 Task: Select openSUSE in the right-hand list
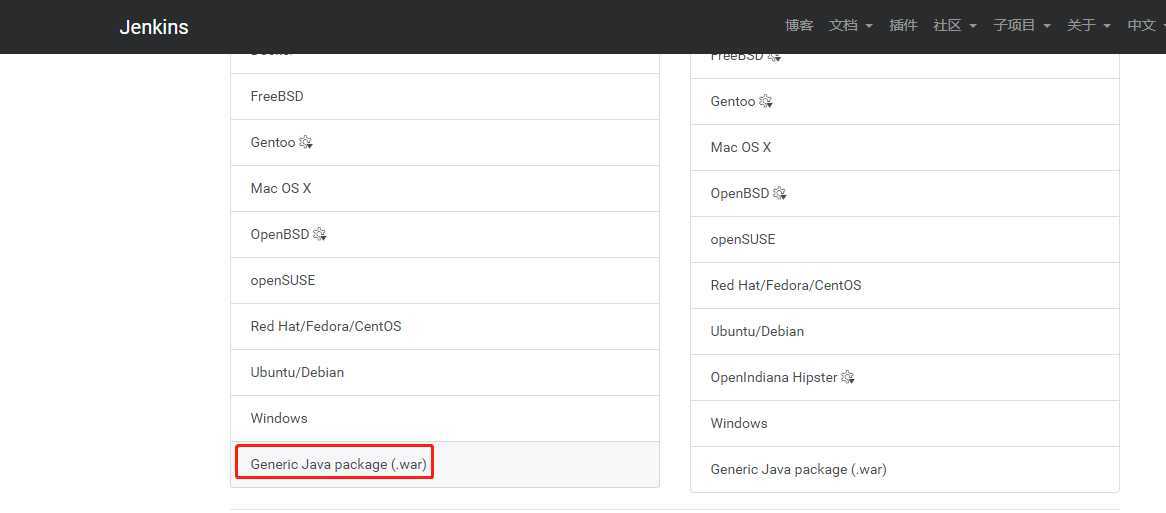(743, 239)
